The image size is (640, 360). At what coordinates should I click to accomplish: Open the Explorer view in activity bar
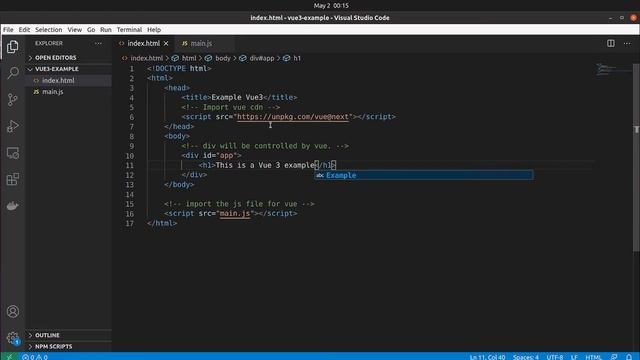13,47
